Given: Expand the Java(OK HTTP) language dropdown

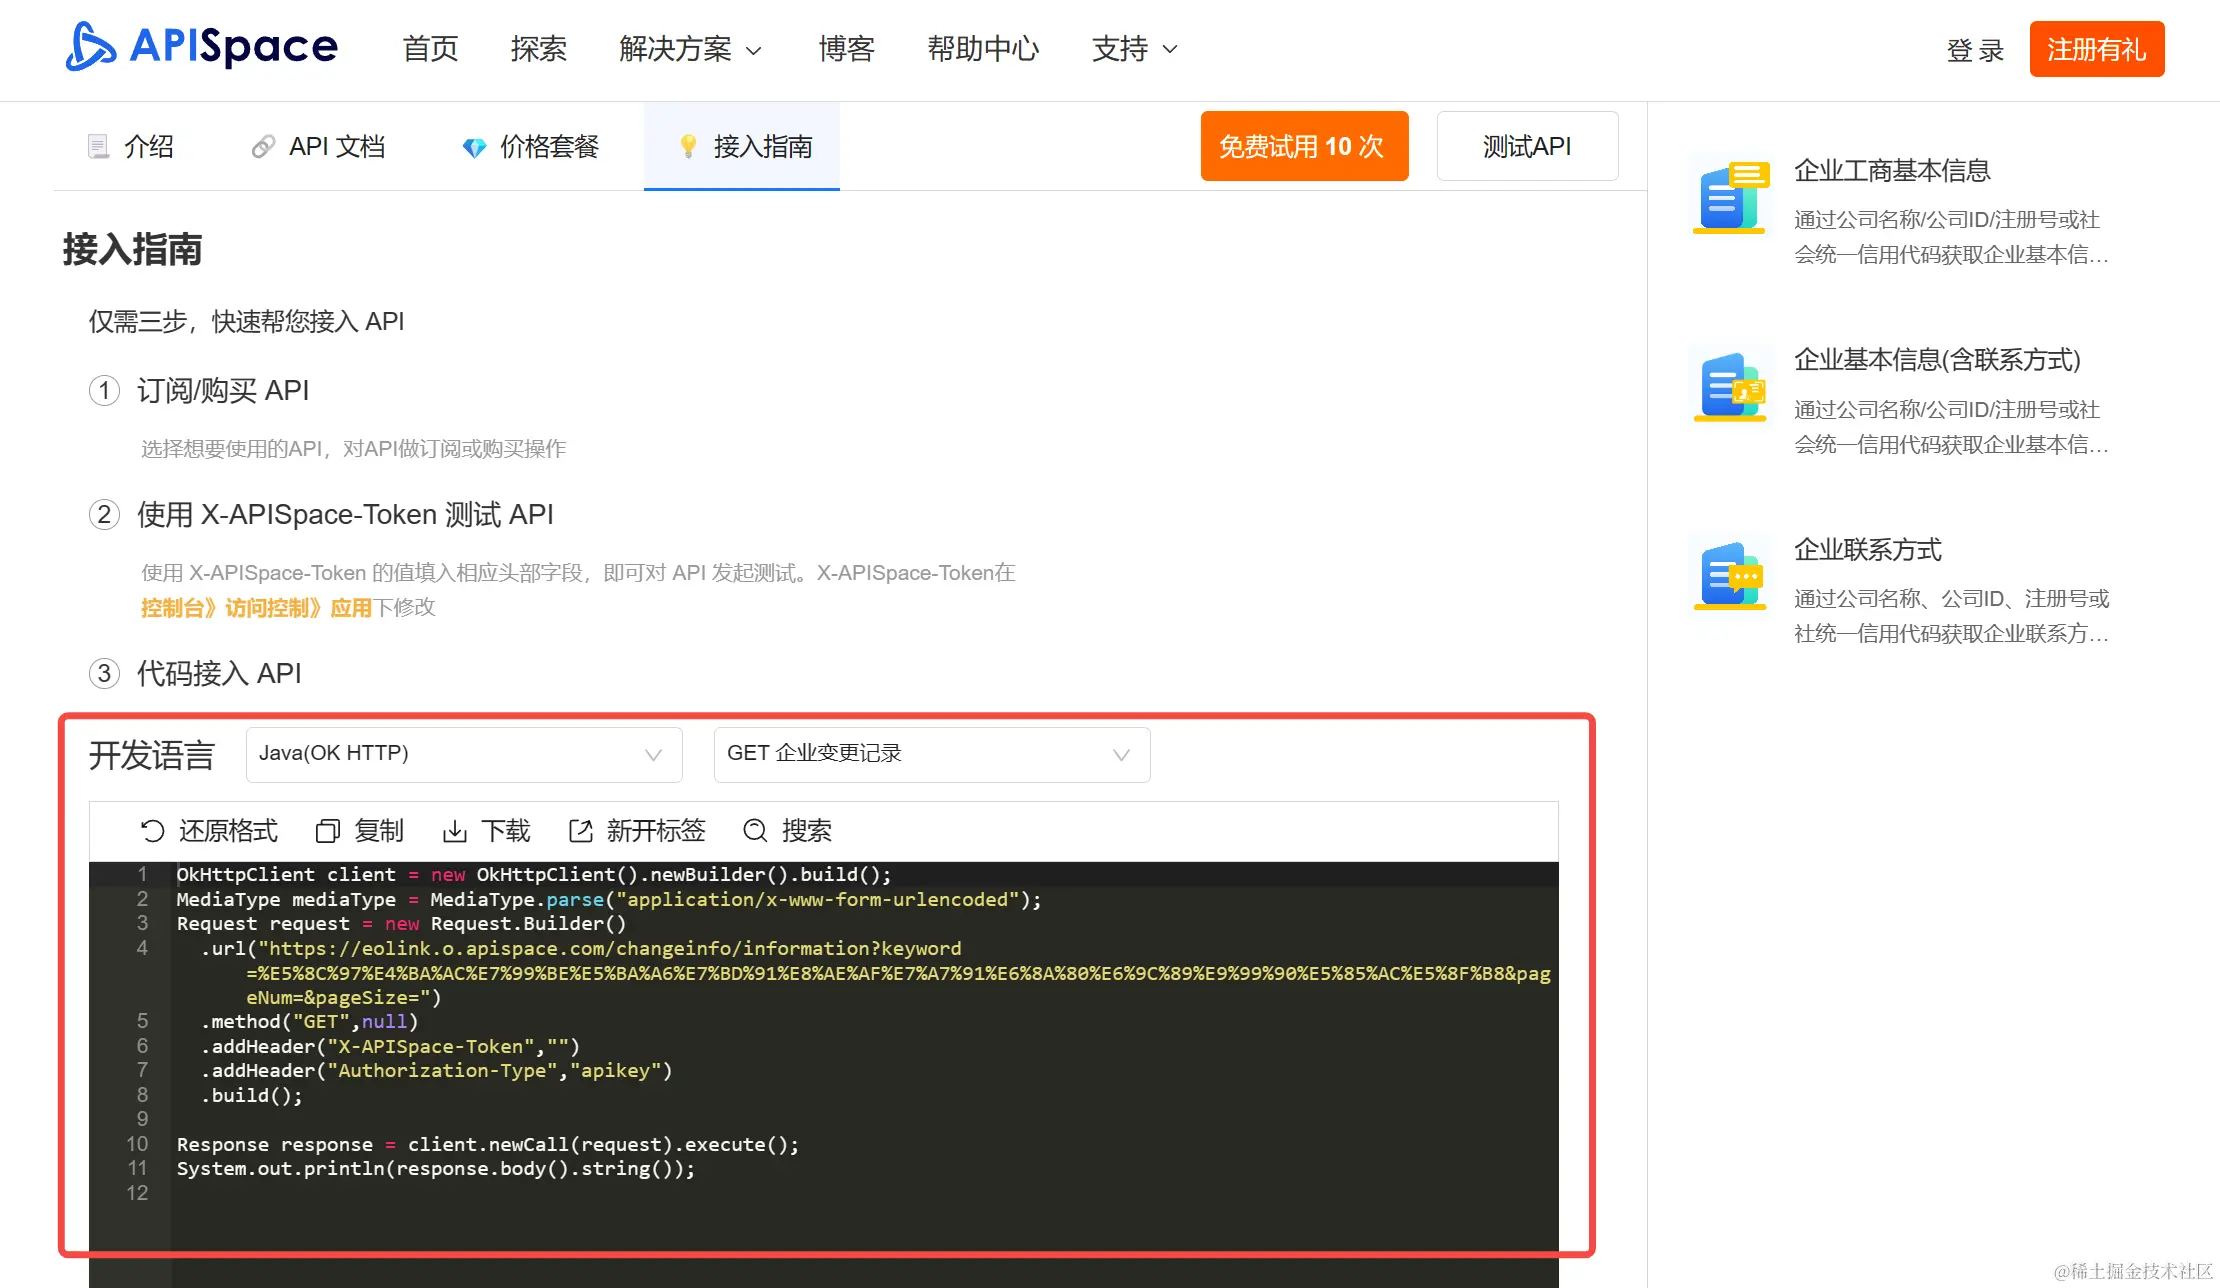Looking at the screenshot, I should point(463,754).
